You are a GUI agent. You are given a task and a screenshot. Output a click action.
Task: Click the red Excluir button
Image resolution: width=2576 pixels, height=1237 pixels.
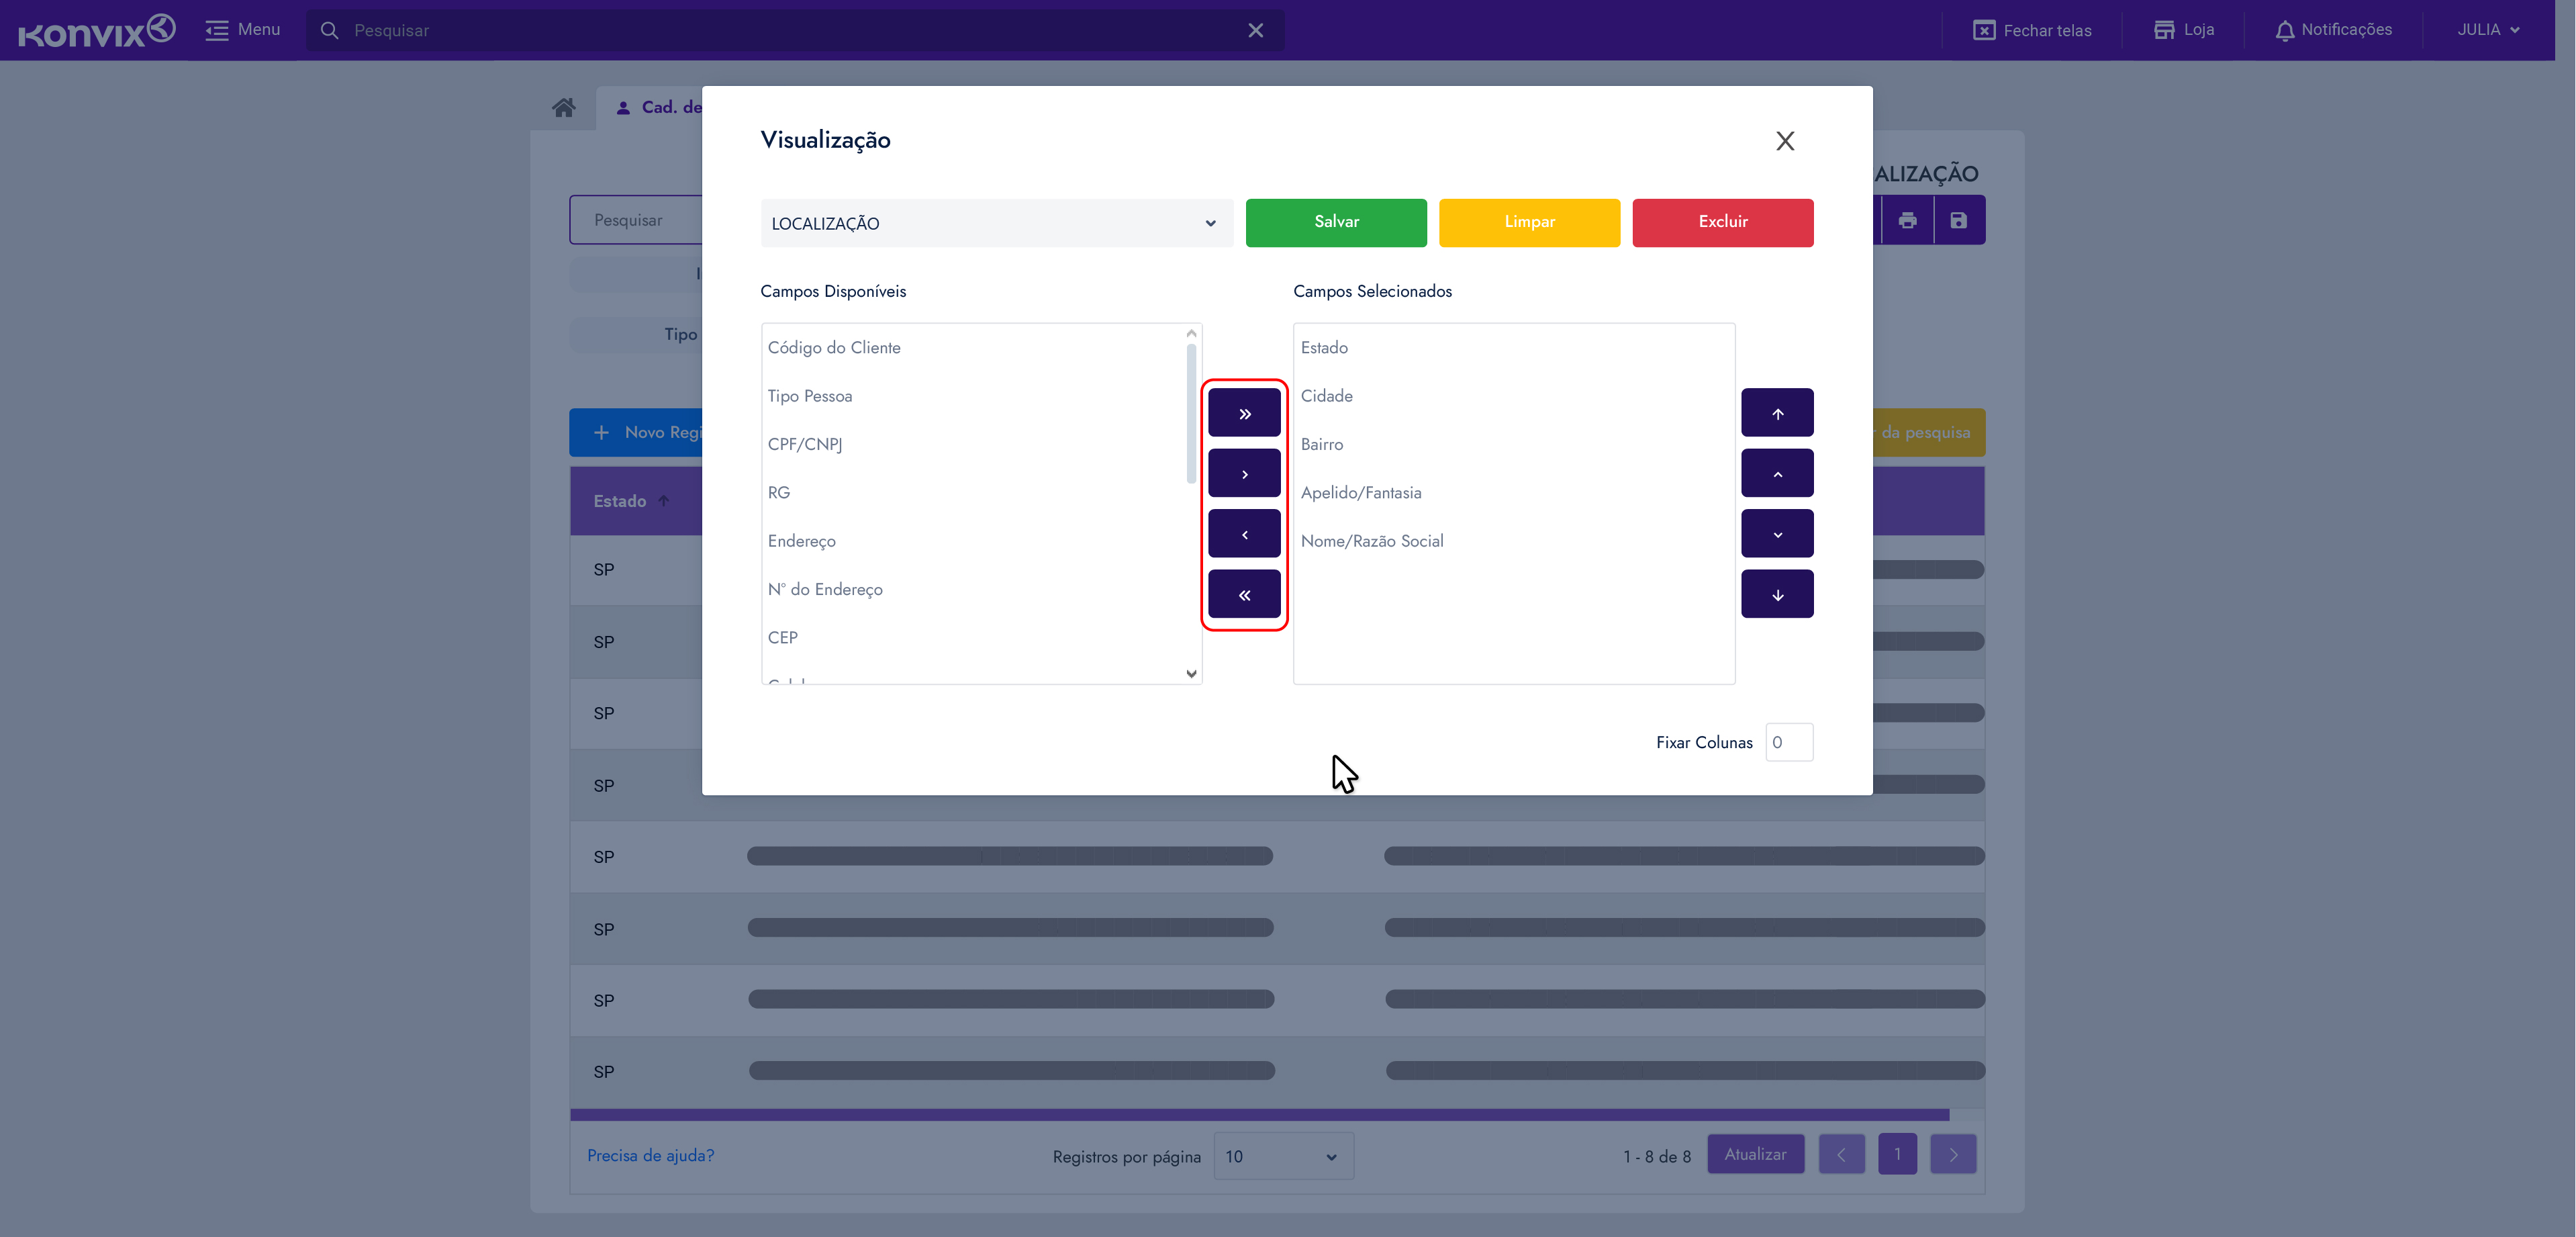coord(1722,222)
